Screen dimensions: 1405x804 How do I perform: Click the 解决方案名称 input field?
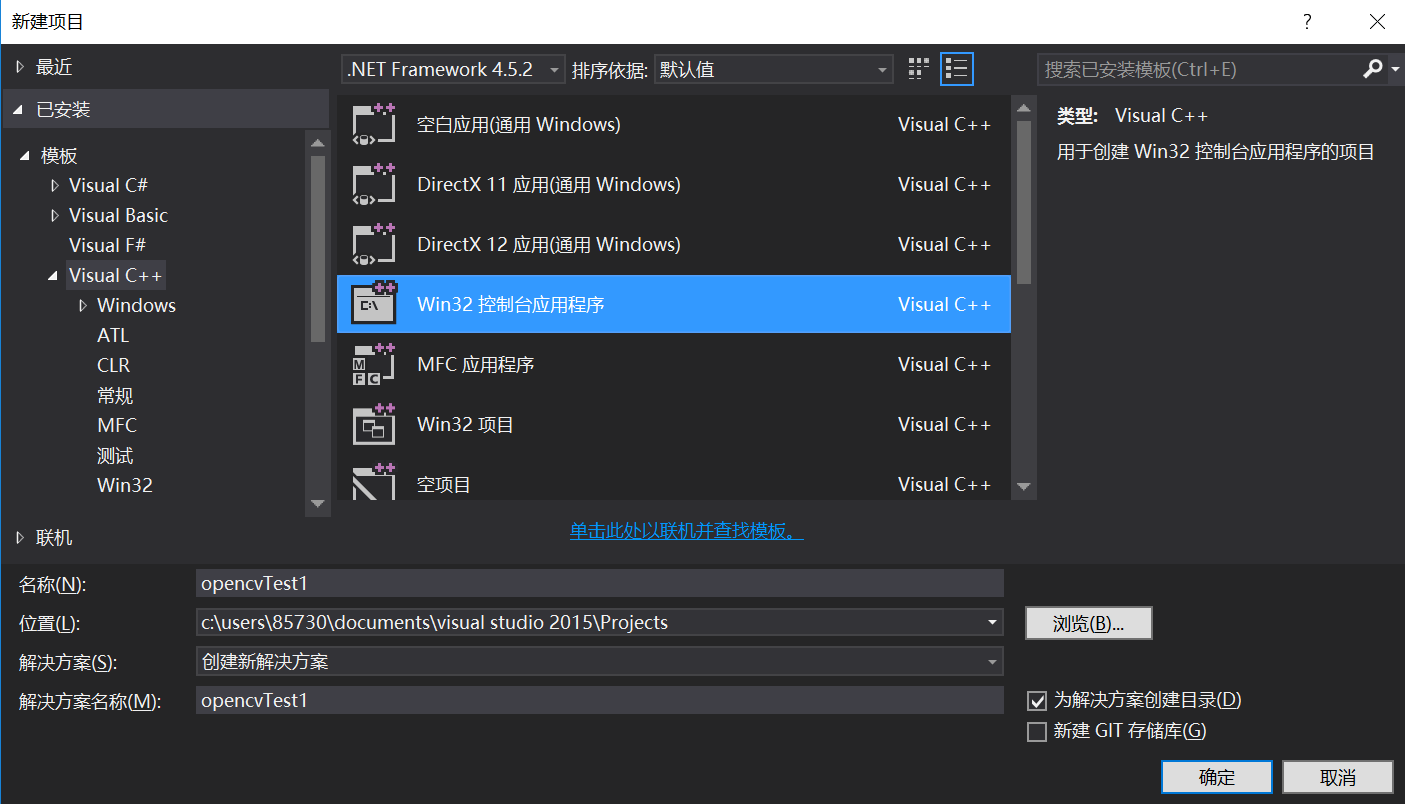pos(600,700)
